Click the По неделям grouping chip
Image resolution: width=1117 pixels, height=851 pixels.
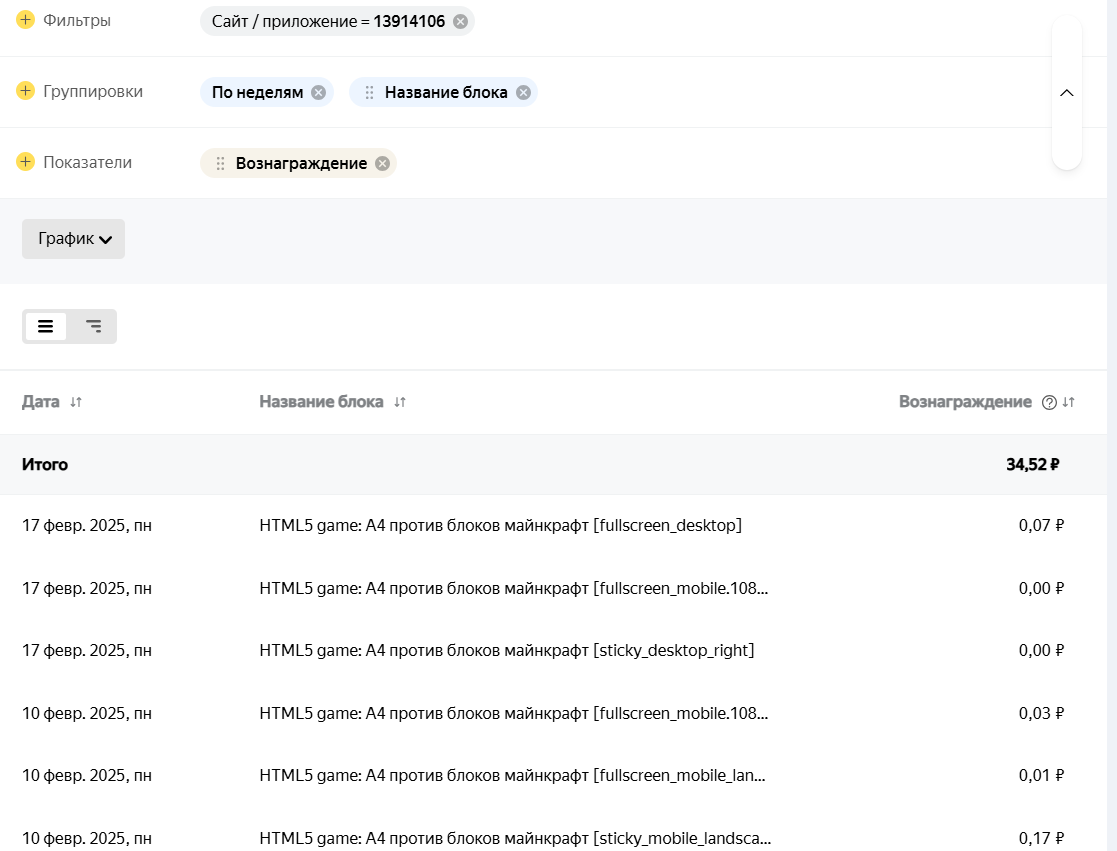tap(257, 92)
